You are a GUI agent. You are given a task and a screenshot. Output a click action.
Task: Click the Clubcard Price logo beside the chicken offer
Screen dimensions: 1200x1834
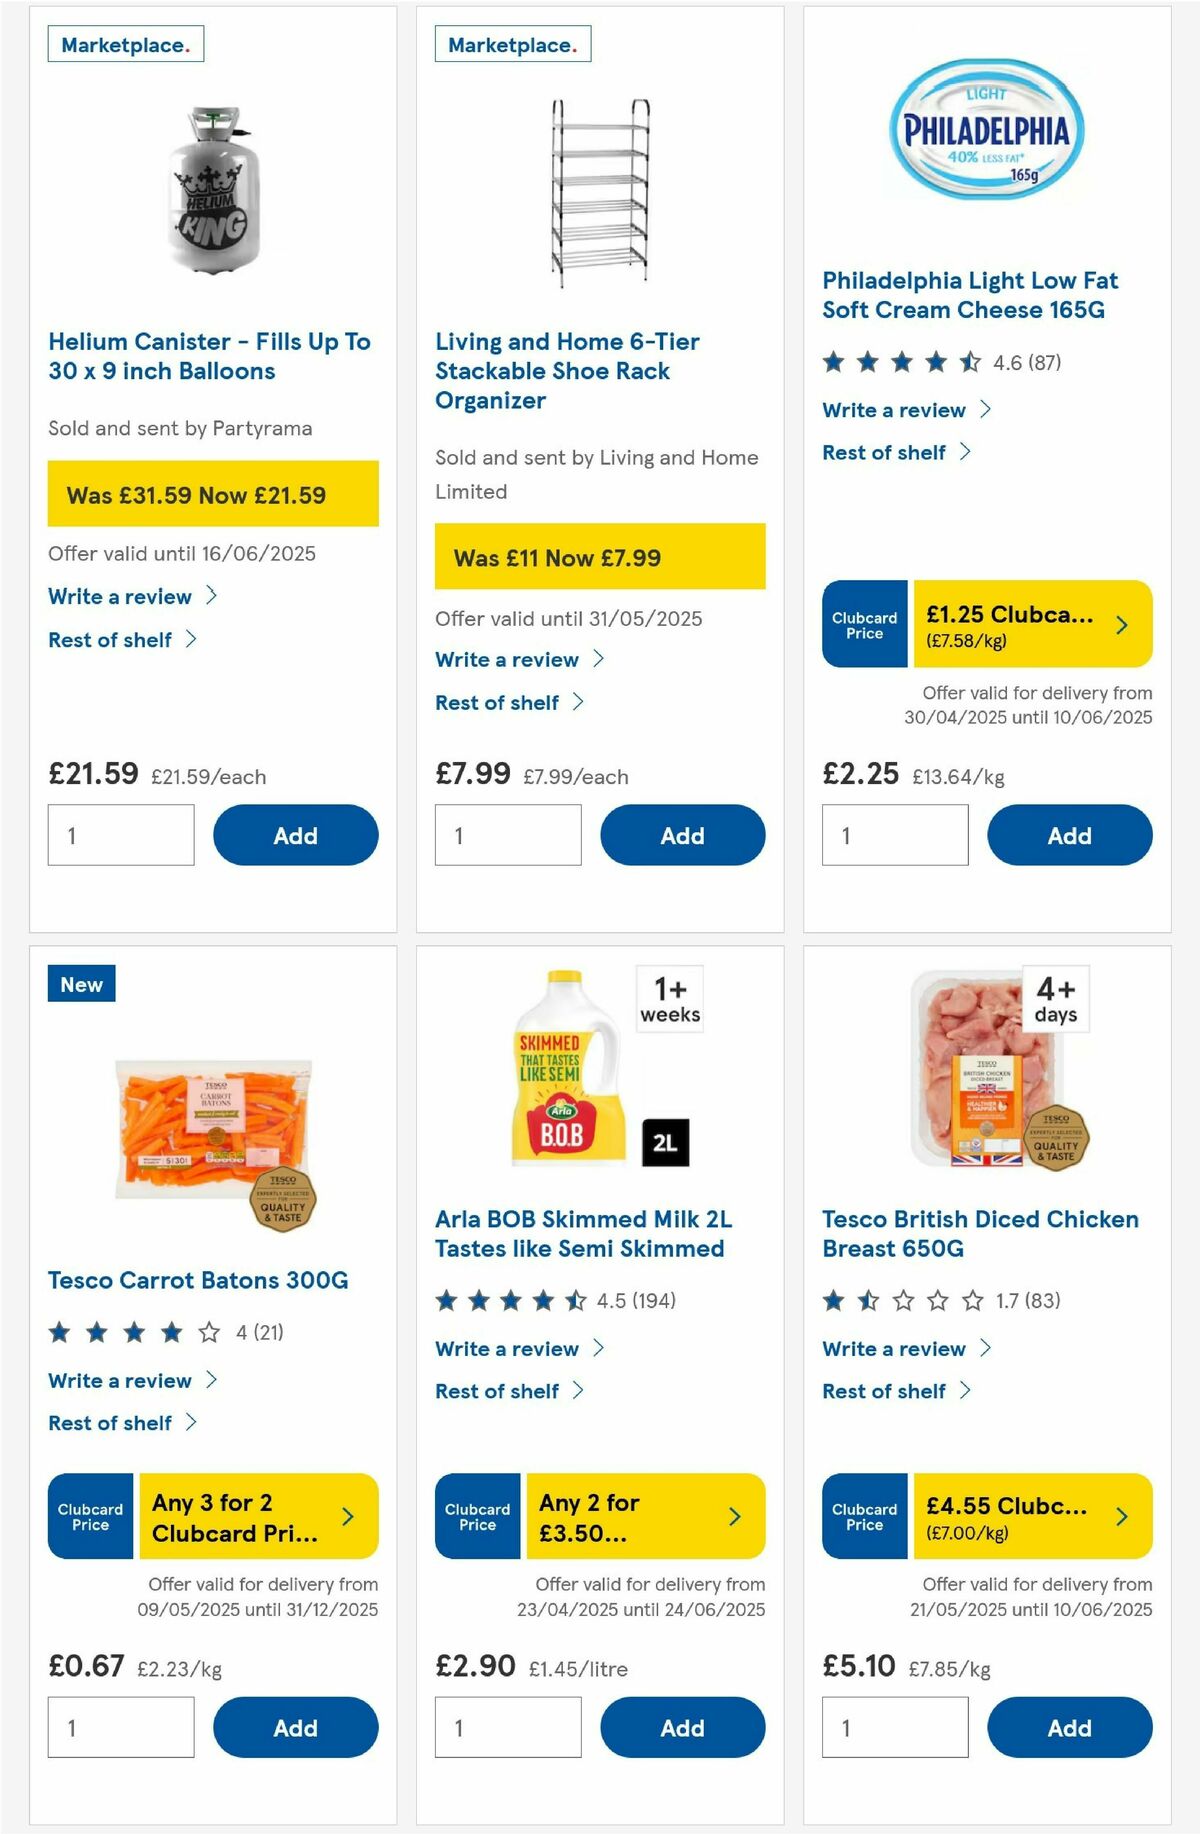pyautogui.click(x=863, y=1517)
